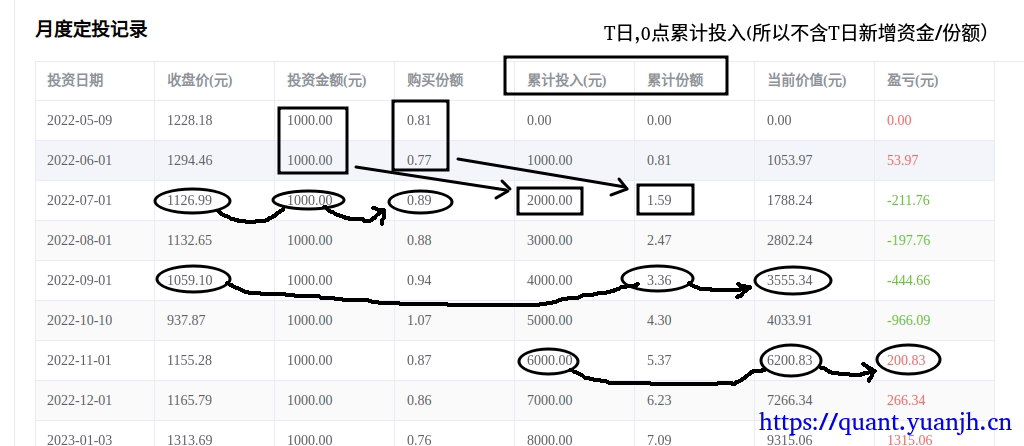Click the 月度定投记录 section title
The image size is (1024, 446).
pos(92,30)
